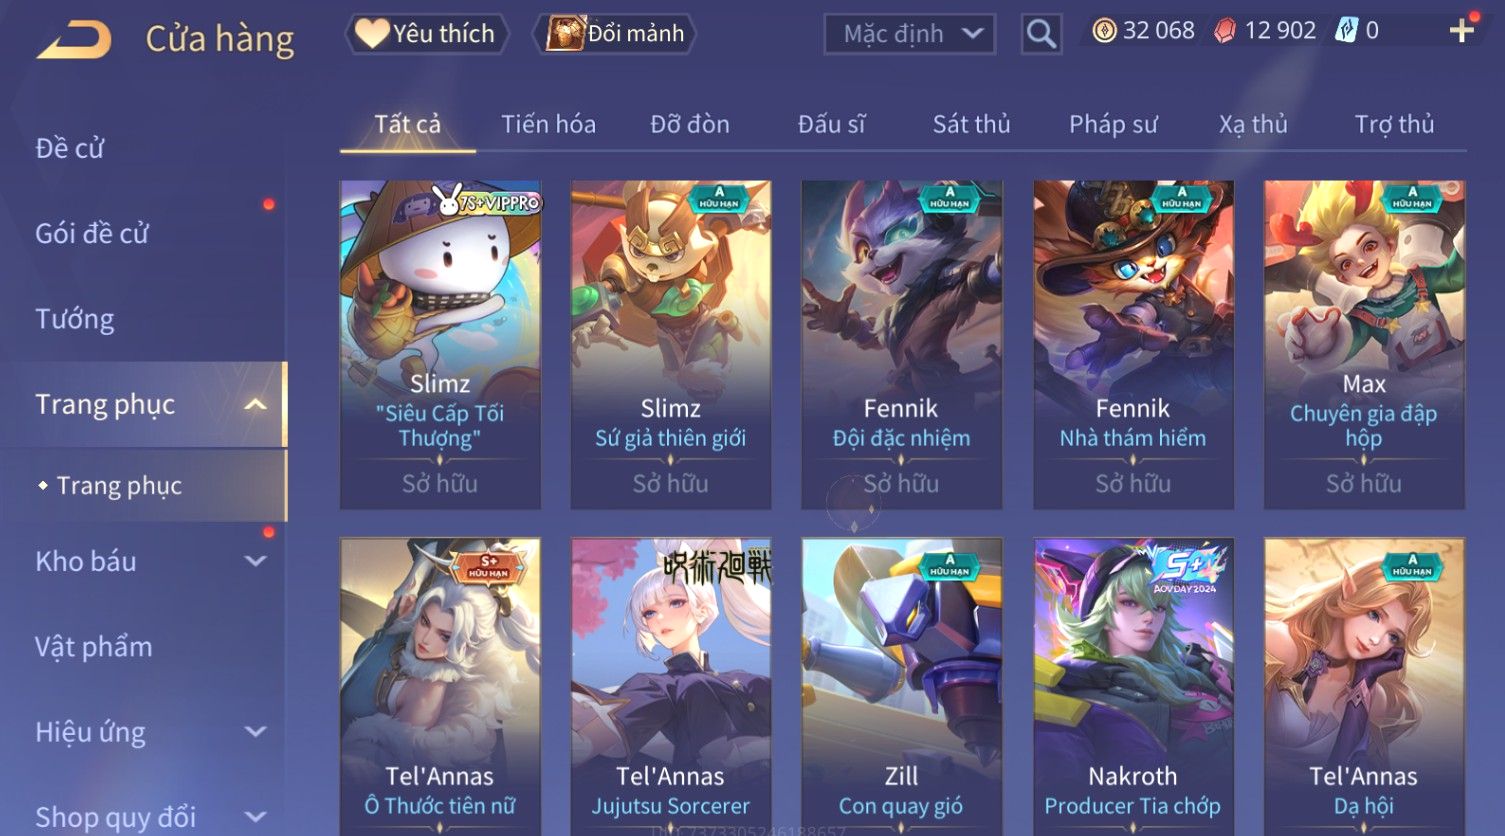The height and width of the screenshot is (836, 1505).
Task: Select the Tiến hóa tab
Action: [548, 124]
